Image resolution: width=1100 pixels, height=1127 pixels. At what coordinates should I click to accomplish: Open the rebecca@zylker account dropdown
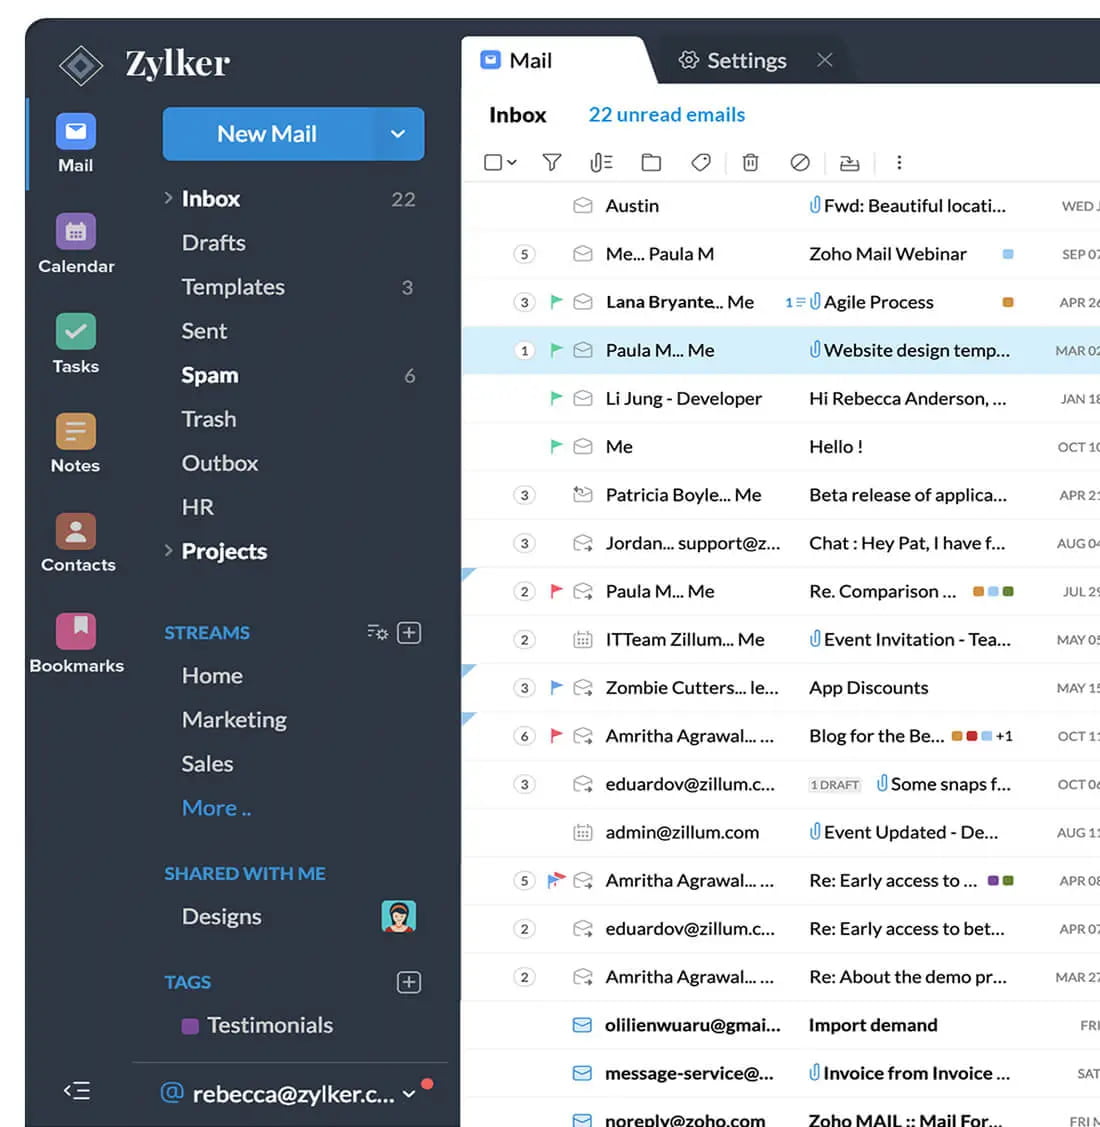point(409,1094)
